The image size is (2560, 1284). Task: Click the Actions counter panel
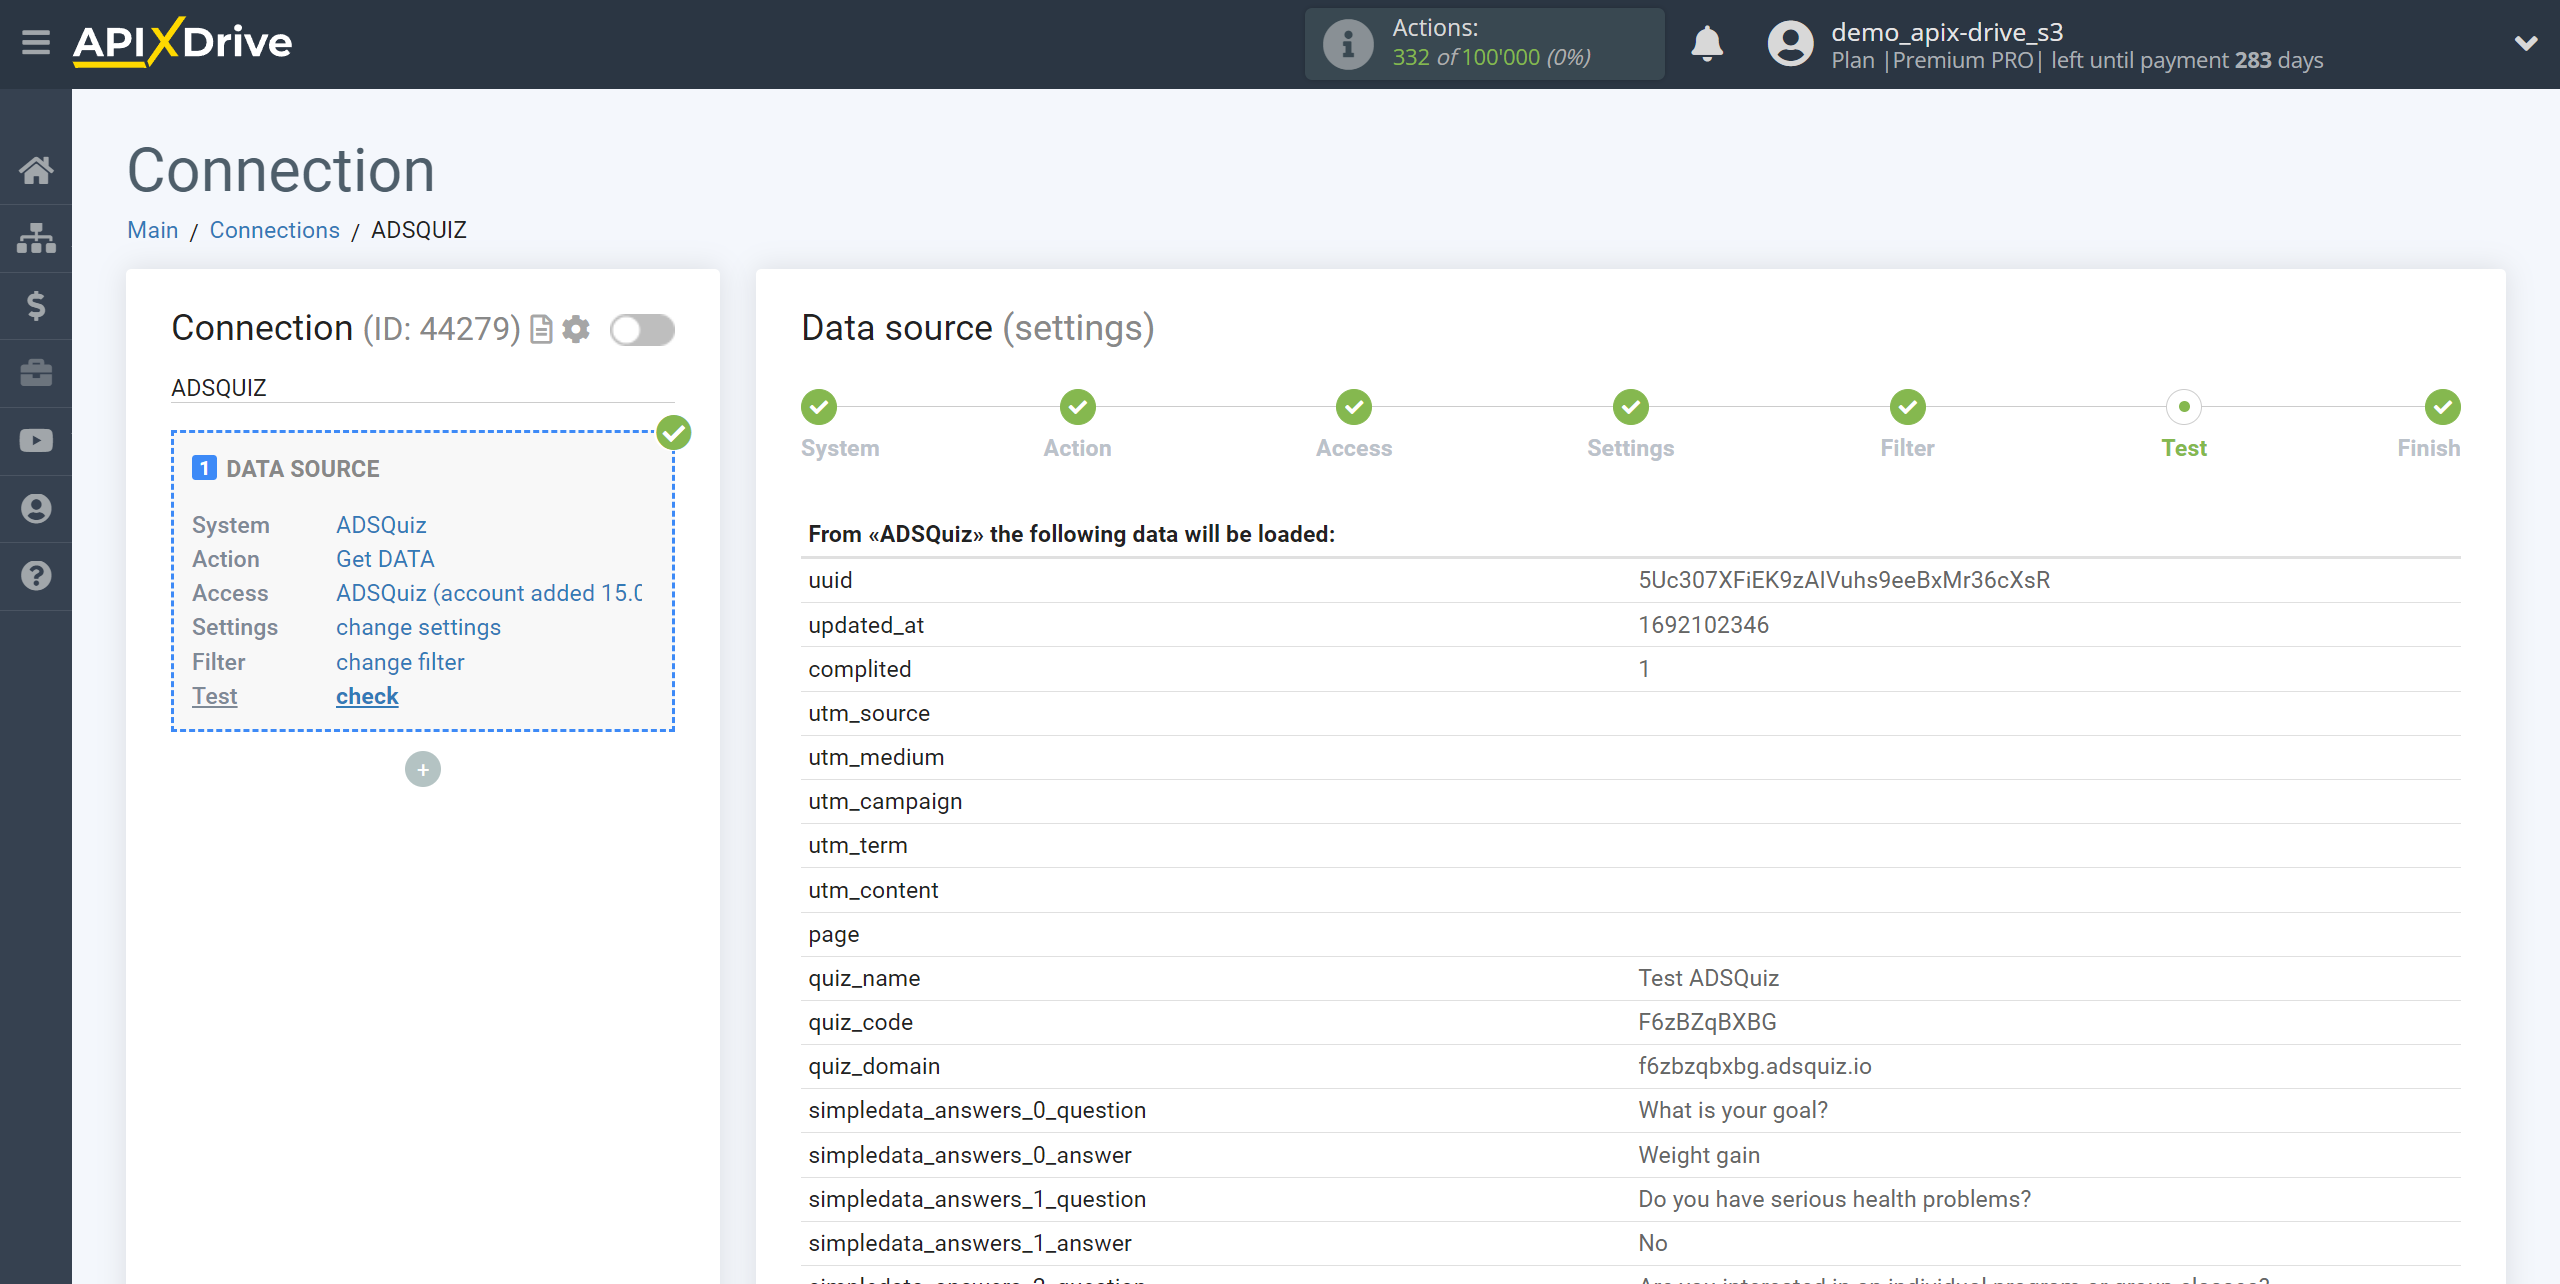pos(1485,44)
